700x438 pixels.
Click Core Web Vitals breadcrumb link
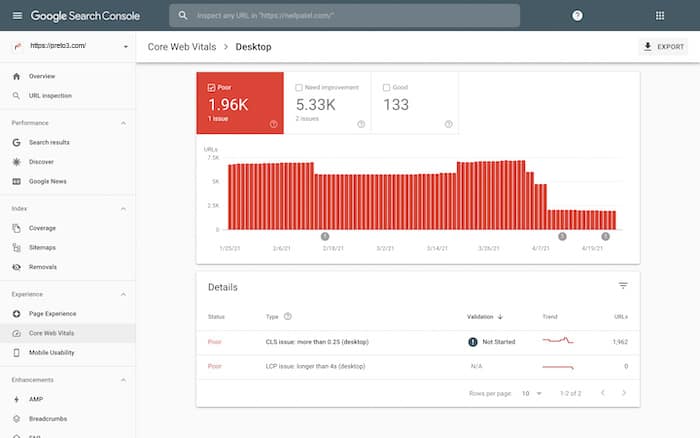click(x=182, y=47)
